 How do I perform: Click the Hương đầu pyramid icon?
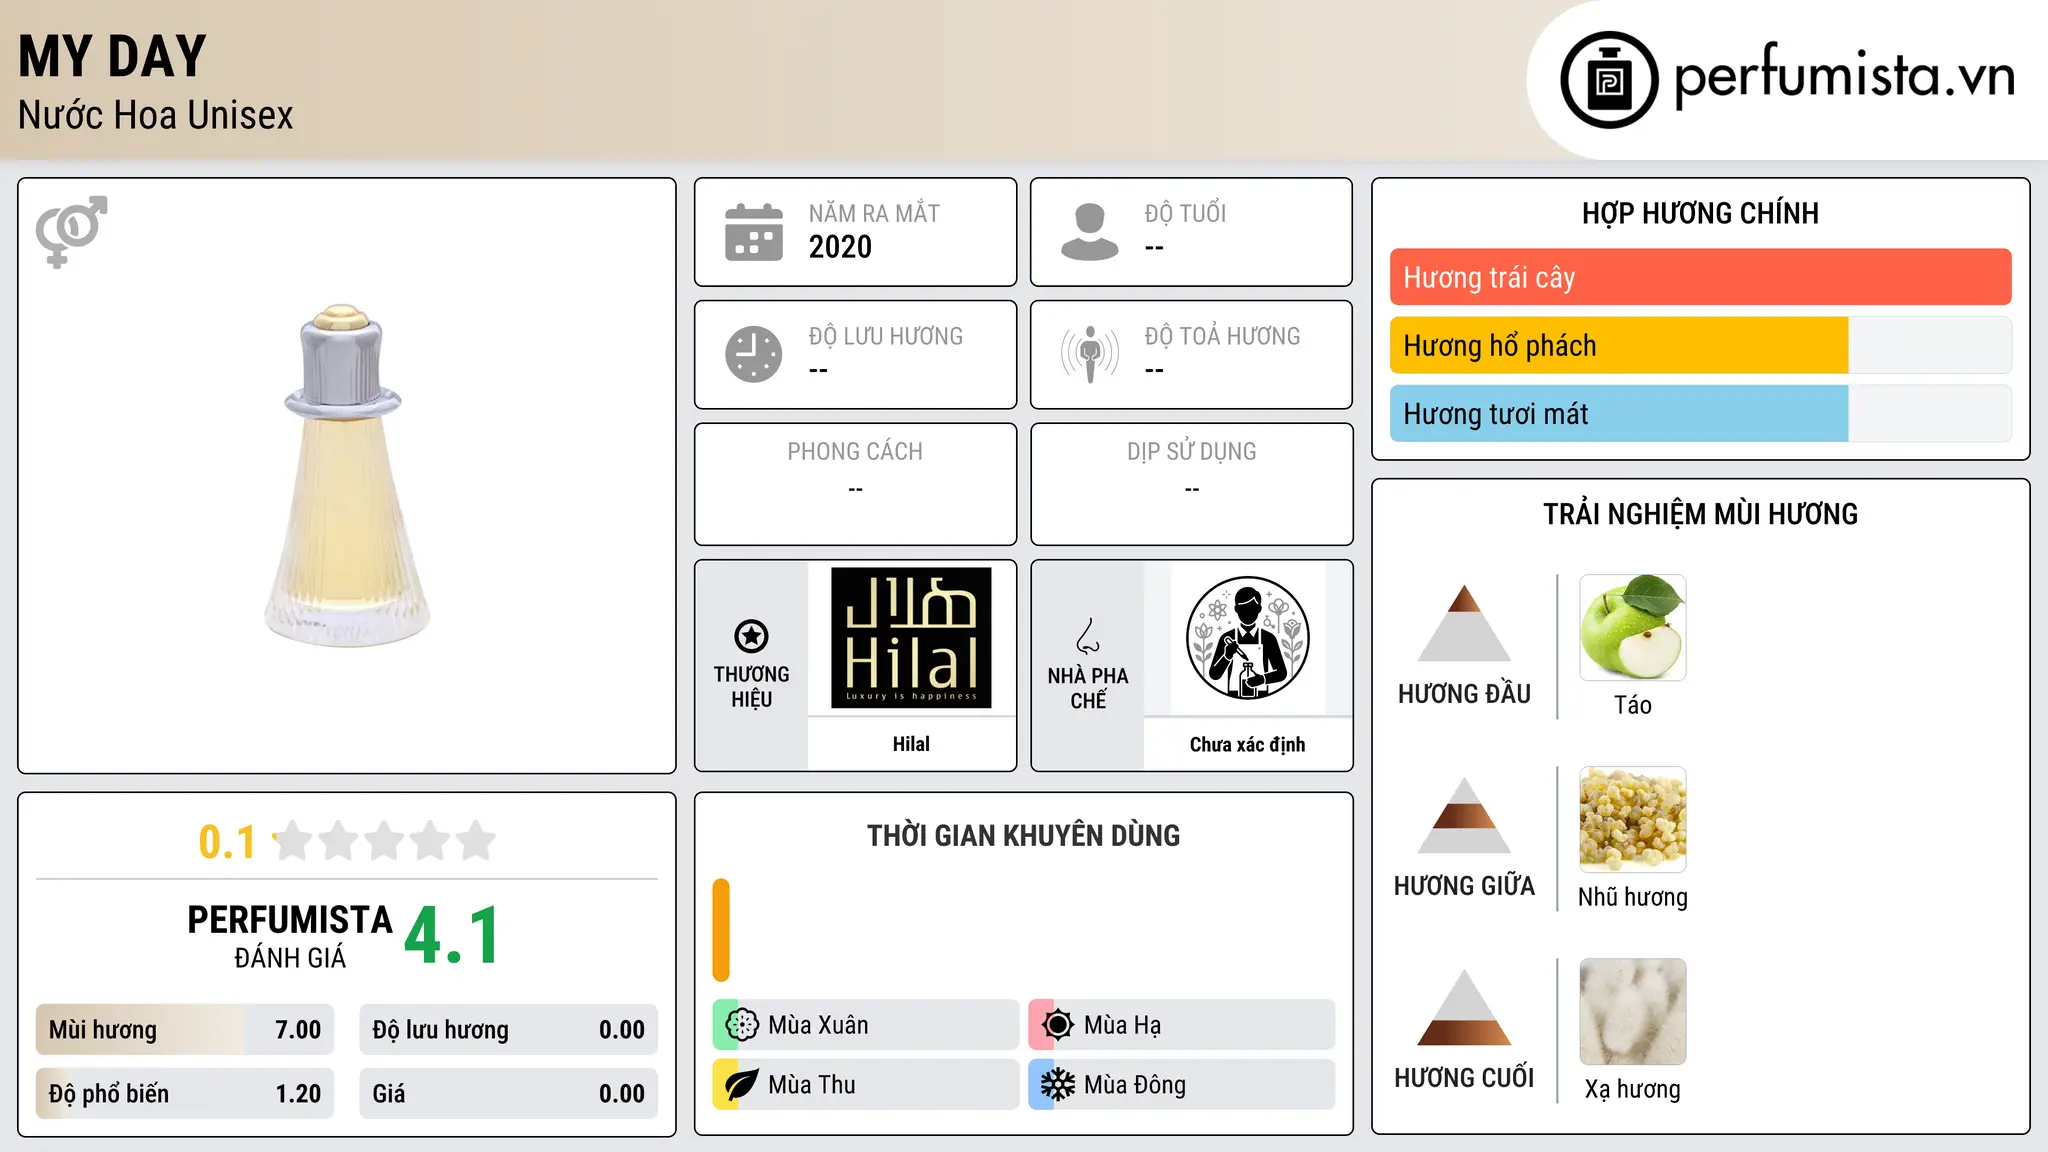[1464, 623]
